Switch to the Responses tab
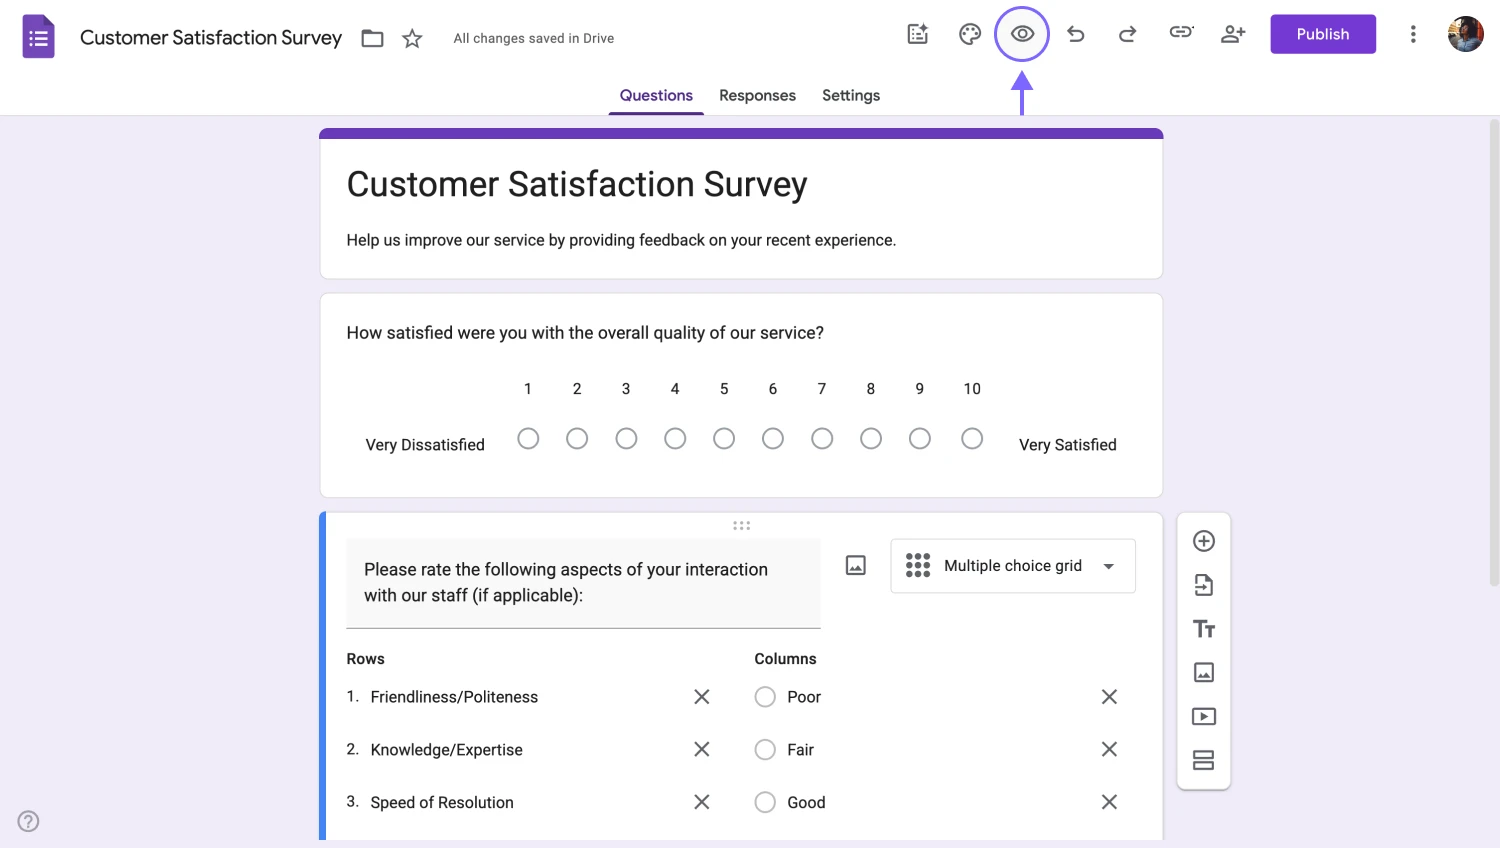Image resolution: width=1500 pixels, height=848 pixels. click(x=757, y=96)
